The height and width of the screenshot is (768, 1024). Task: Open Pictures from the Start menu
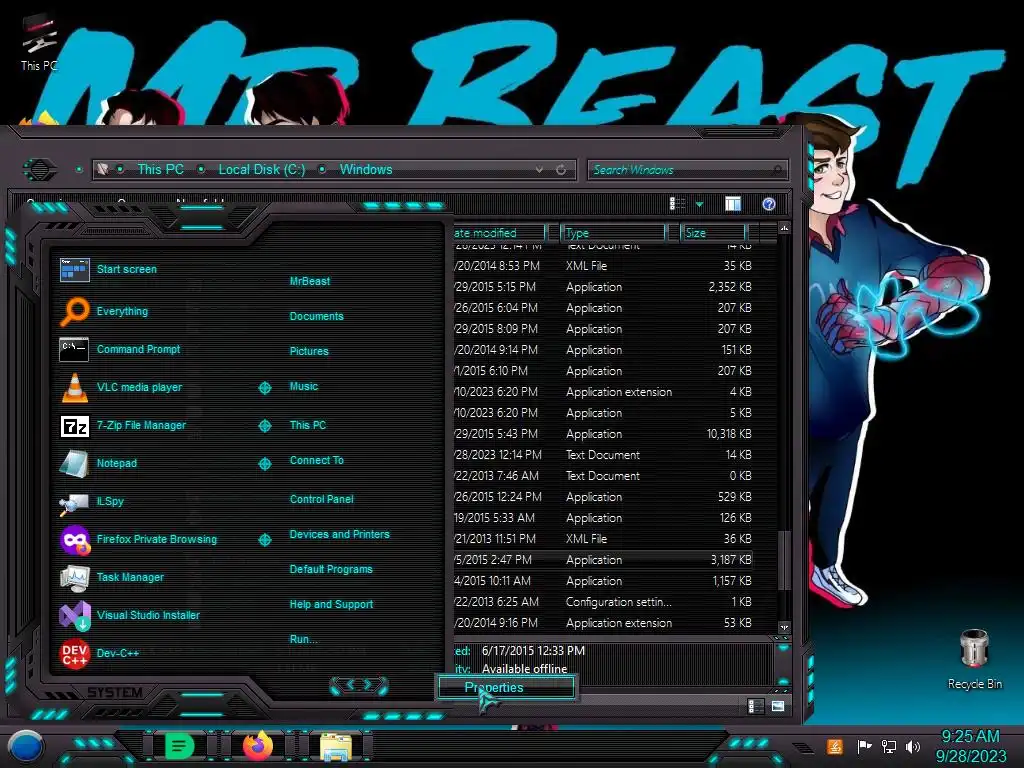(310, 351)
